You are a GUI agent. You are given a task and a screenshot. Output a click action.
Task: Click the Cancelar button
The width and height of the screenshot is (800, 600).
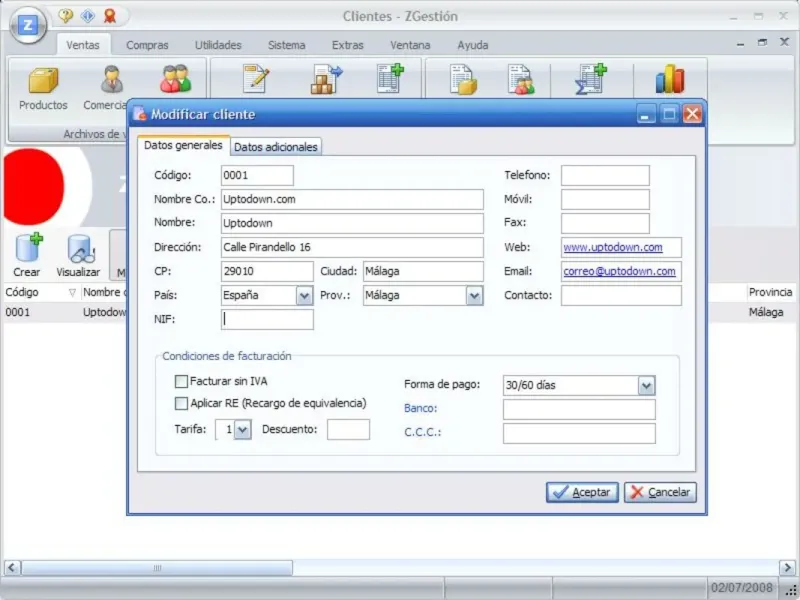[660, 492]
